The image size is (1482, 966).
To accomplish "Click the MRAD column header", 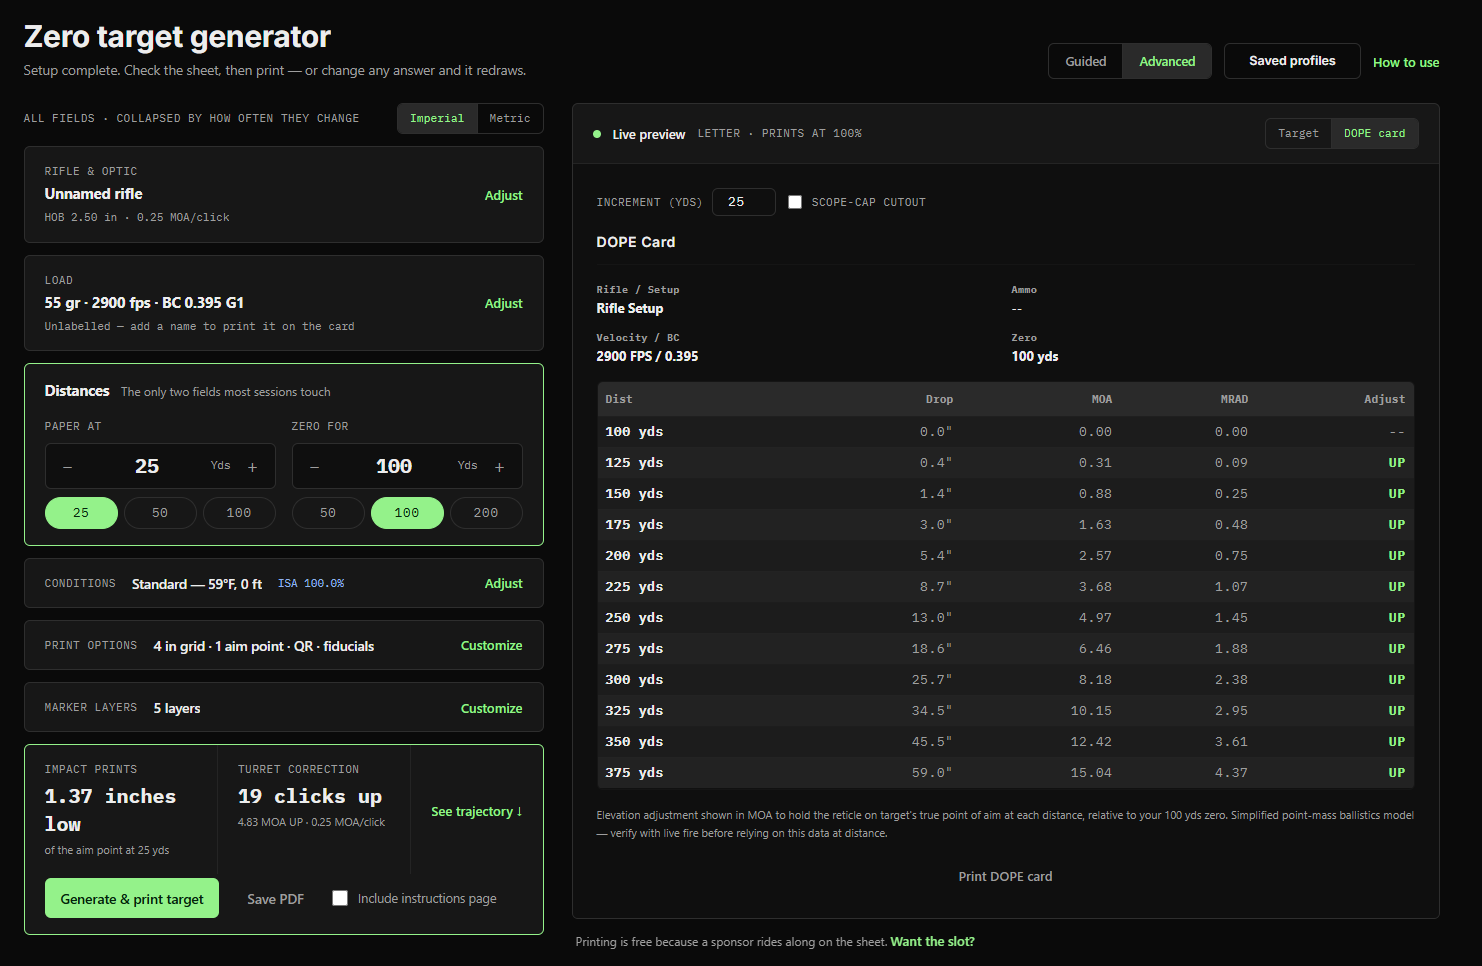I will (1234, 399).
